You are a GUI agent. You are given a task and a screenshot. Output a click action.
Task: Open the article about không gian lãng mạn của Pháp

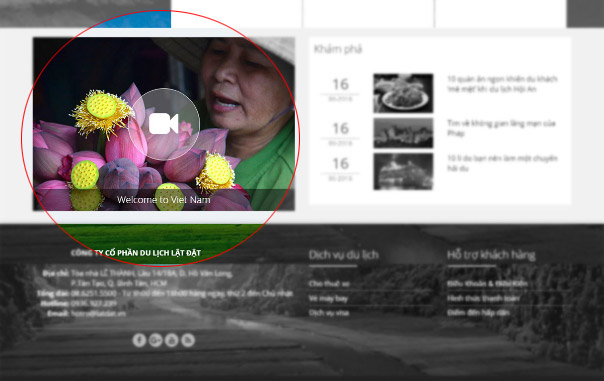(x=501, y=128)
